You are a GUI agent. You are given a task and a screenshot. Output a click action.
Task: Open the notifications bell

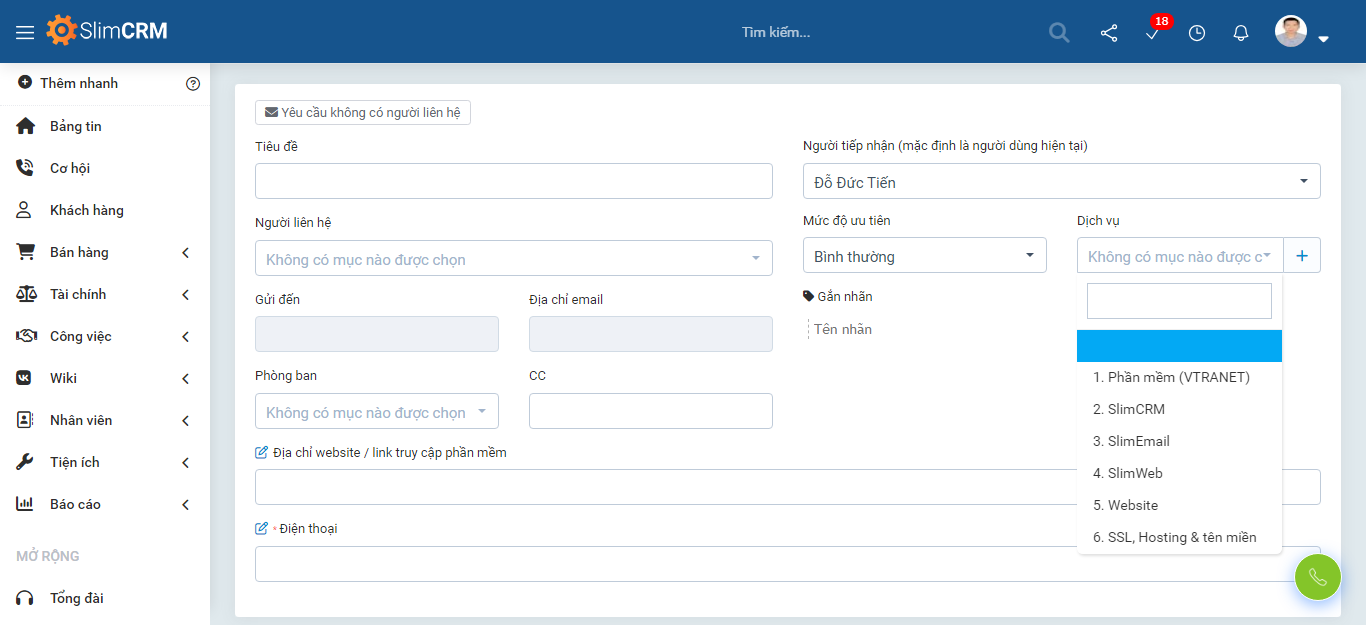pos(1240,33)
